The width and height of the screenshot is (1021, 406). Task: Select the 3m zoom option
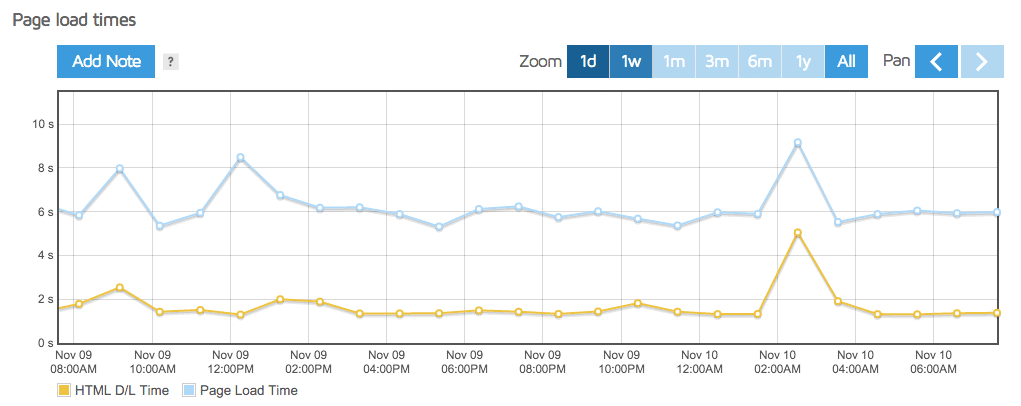717,62
